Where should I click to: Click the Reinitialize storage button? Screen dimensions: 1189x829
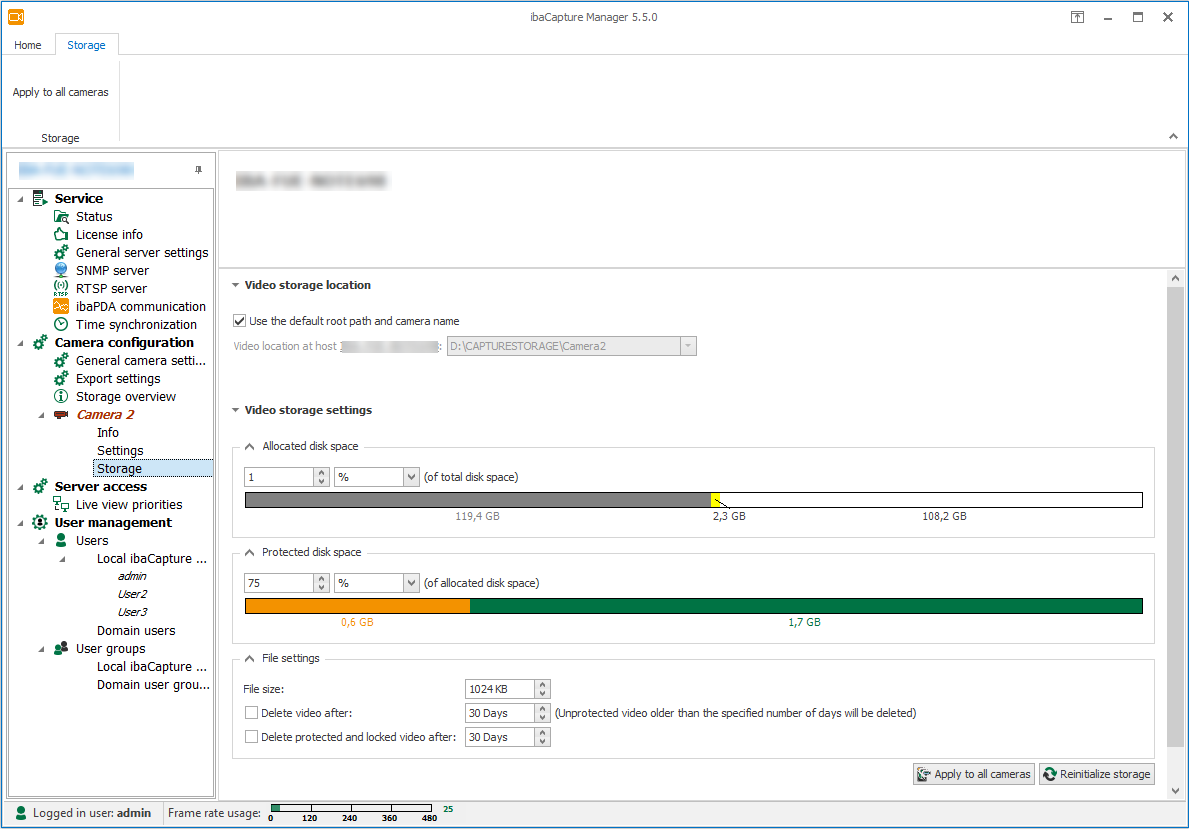[x=1096, y=774]
